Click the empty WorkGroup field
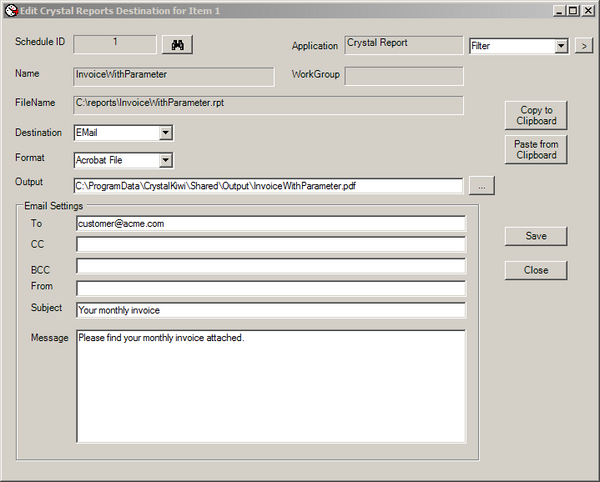This screenshot has height=482, width=600. (404, 76)
